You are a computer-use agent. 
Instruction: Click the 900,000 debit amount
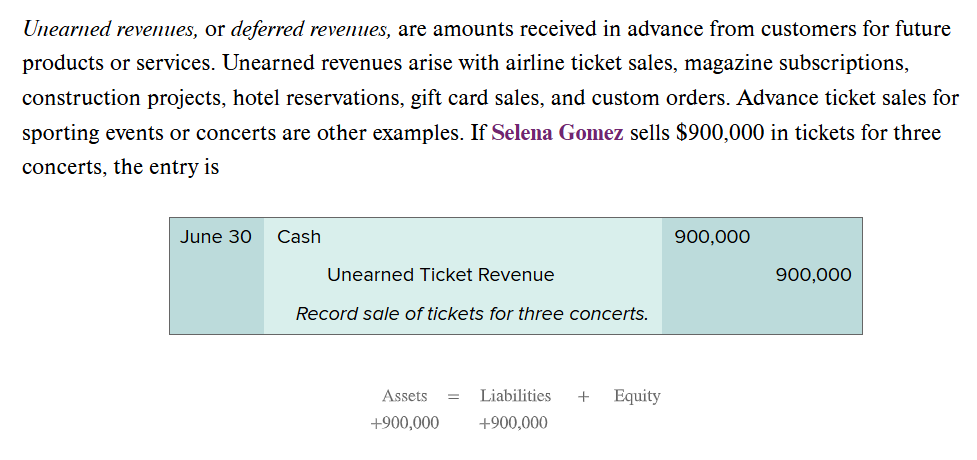712,237
